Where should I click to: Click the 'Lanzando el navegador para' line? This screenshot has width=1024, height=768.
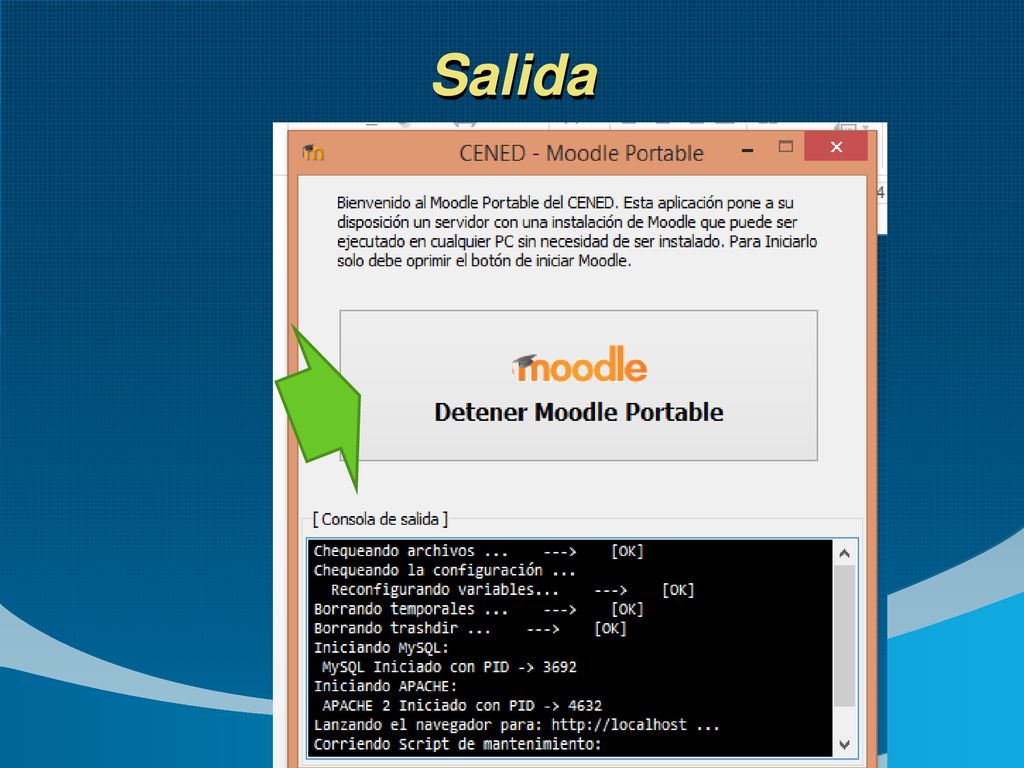[516, 725]
